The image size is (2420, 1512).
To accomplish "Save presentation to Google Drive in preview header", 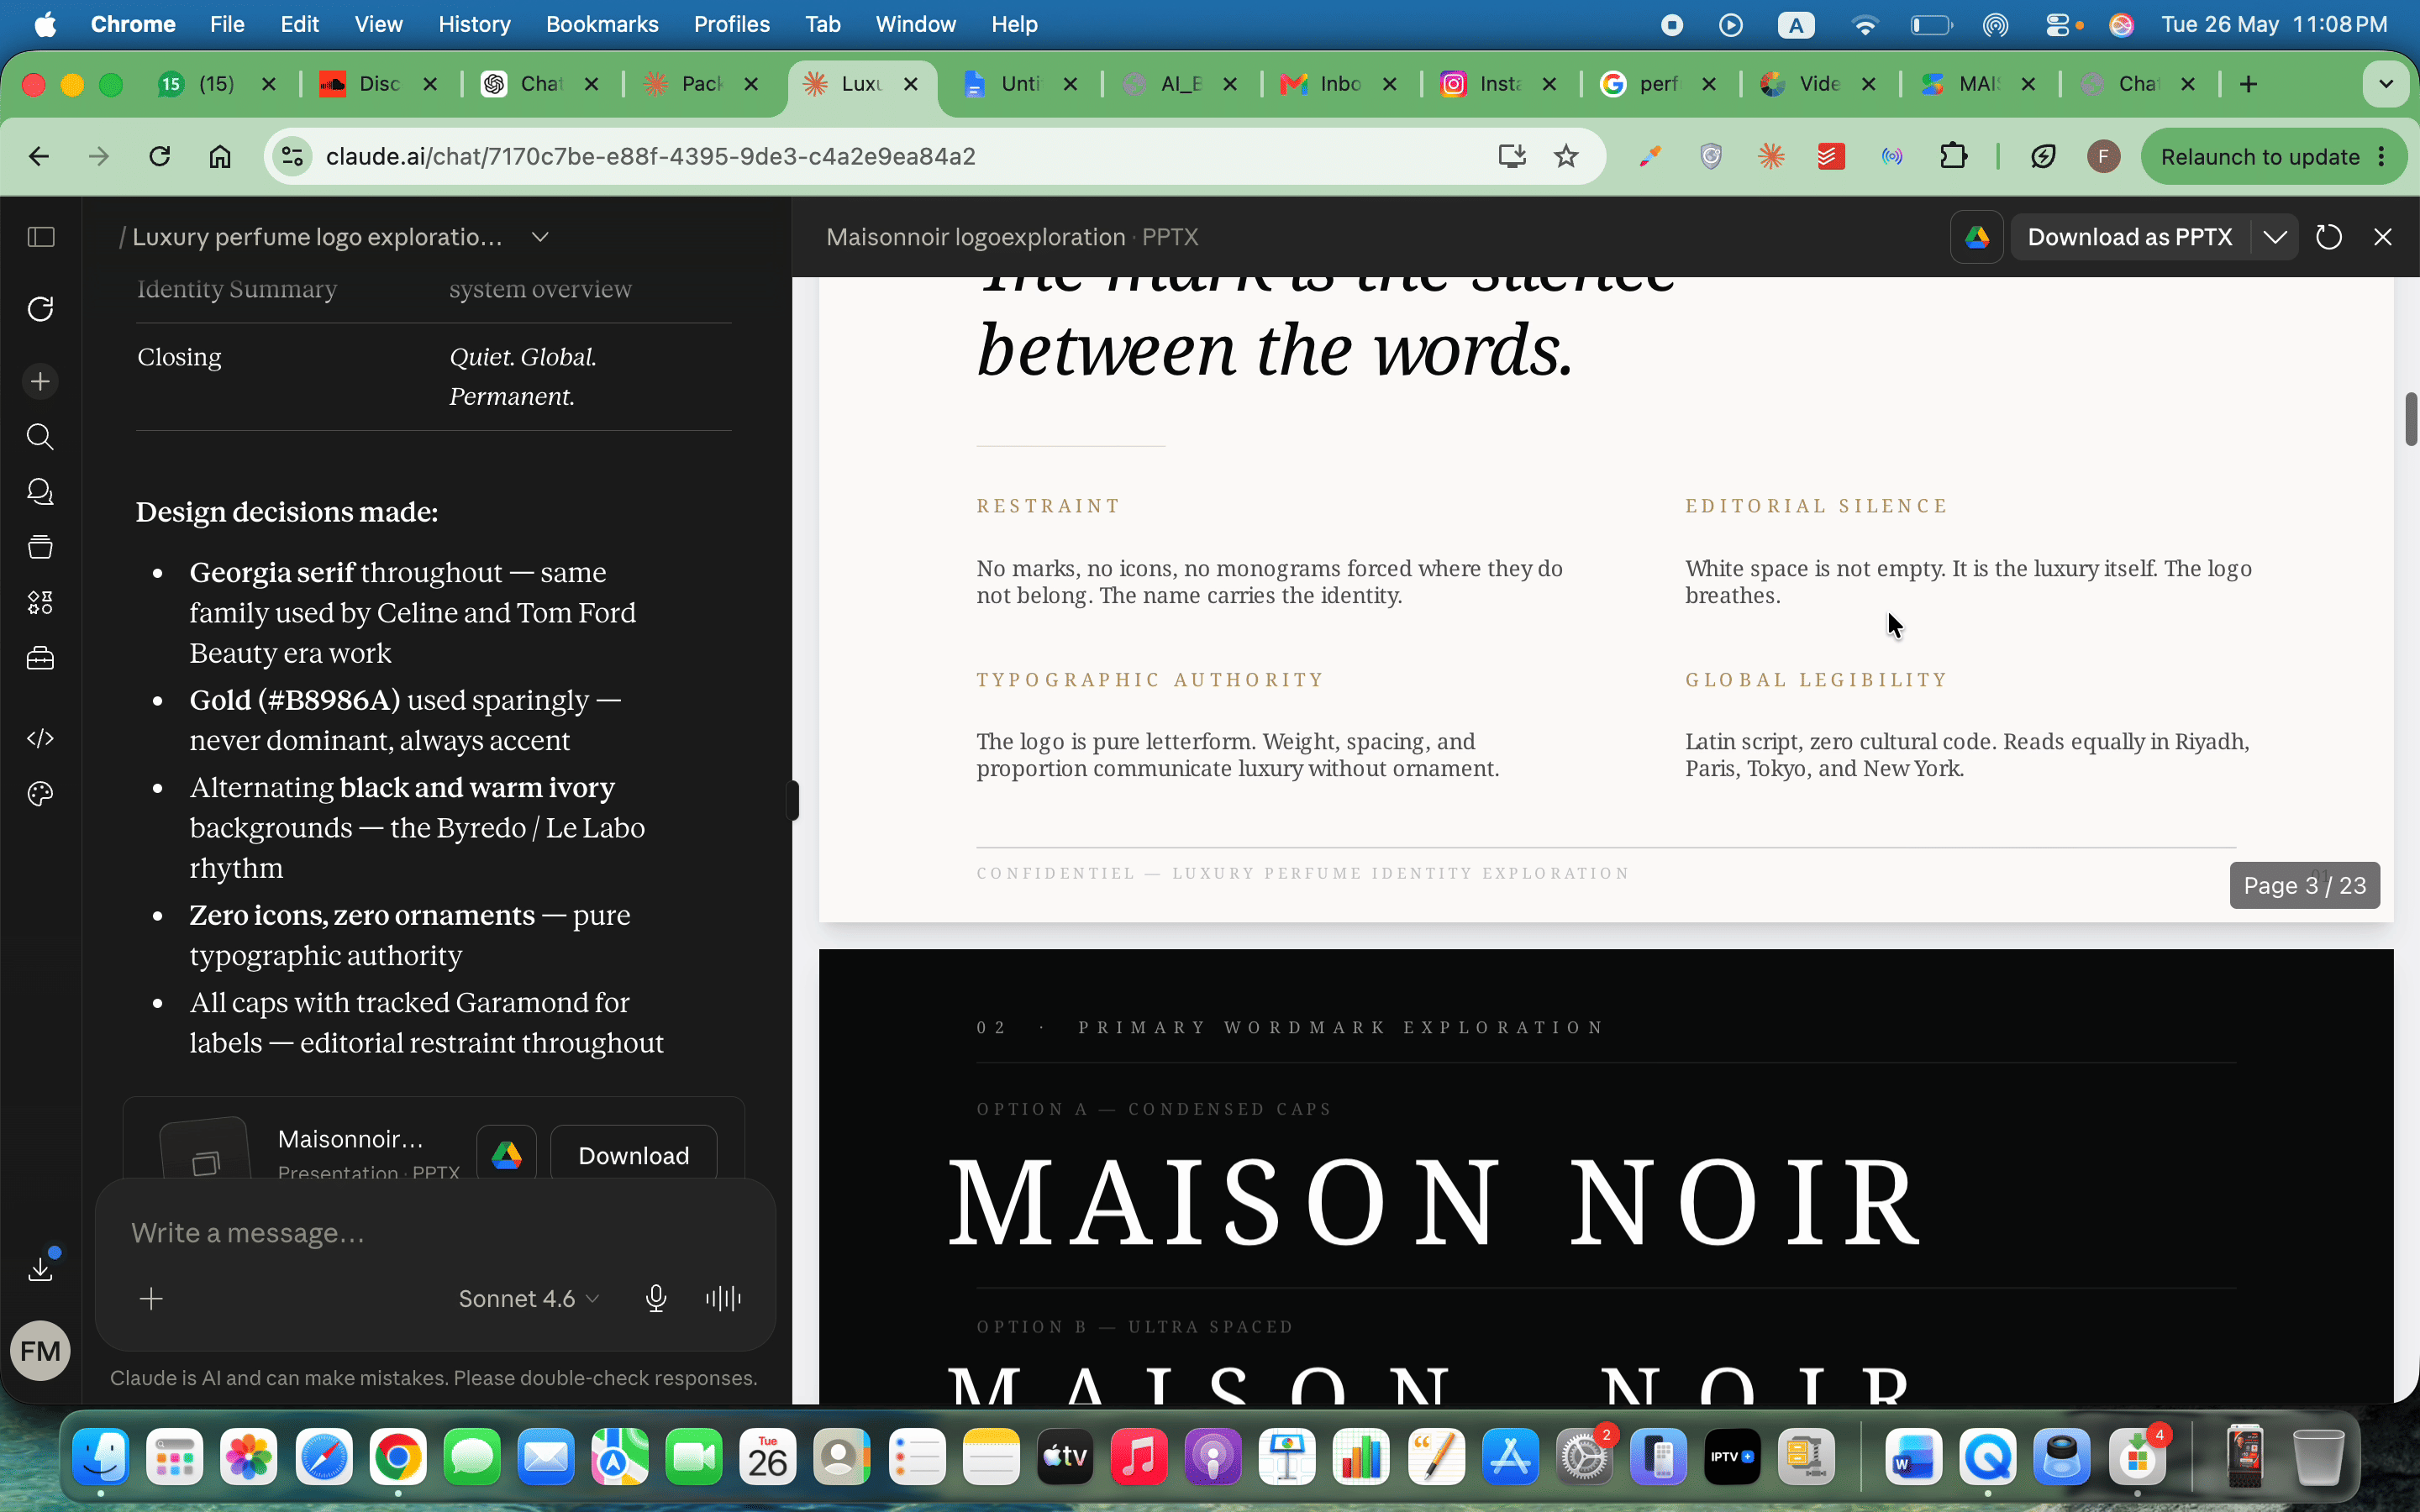I will point(1977,237).
